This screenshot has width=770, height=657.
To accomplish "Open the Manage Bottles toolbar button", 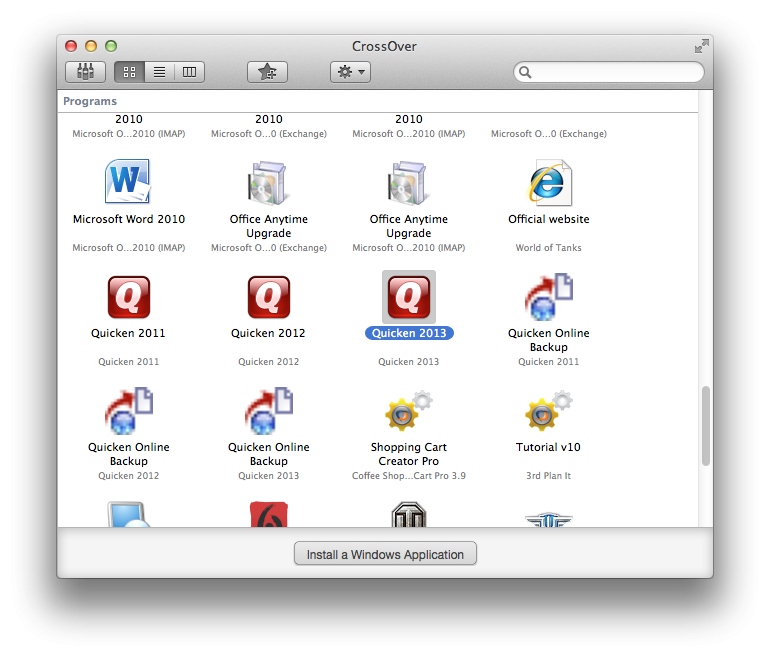I will click(85, 72).
